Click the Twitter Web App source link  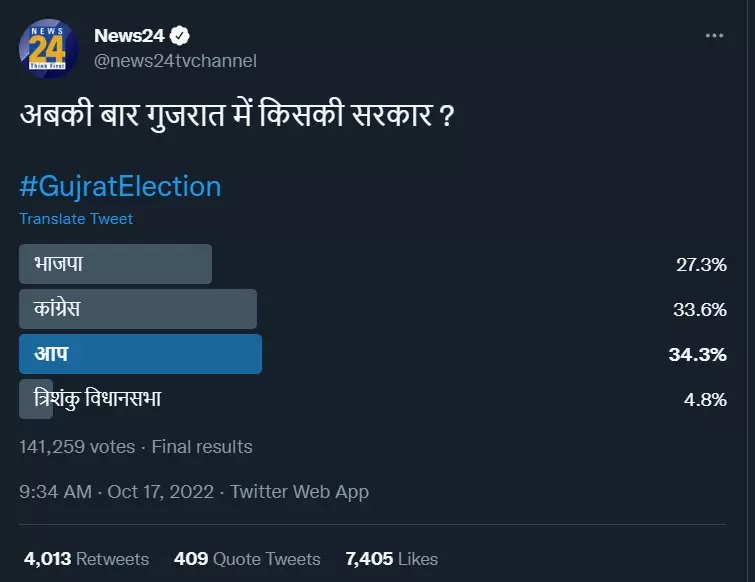pos(299,492)
